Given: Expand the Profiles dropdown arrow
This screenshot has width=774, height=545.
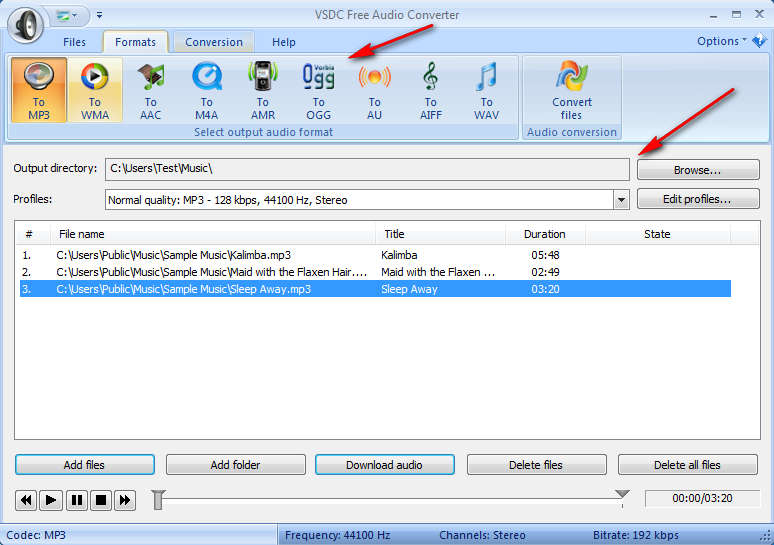Looking at the screenshot, I should 621,200.
